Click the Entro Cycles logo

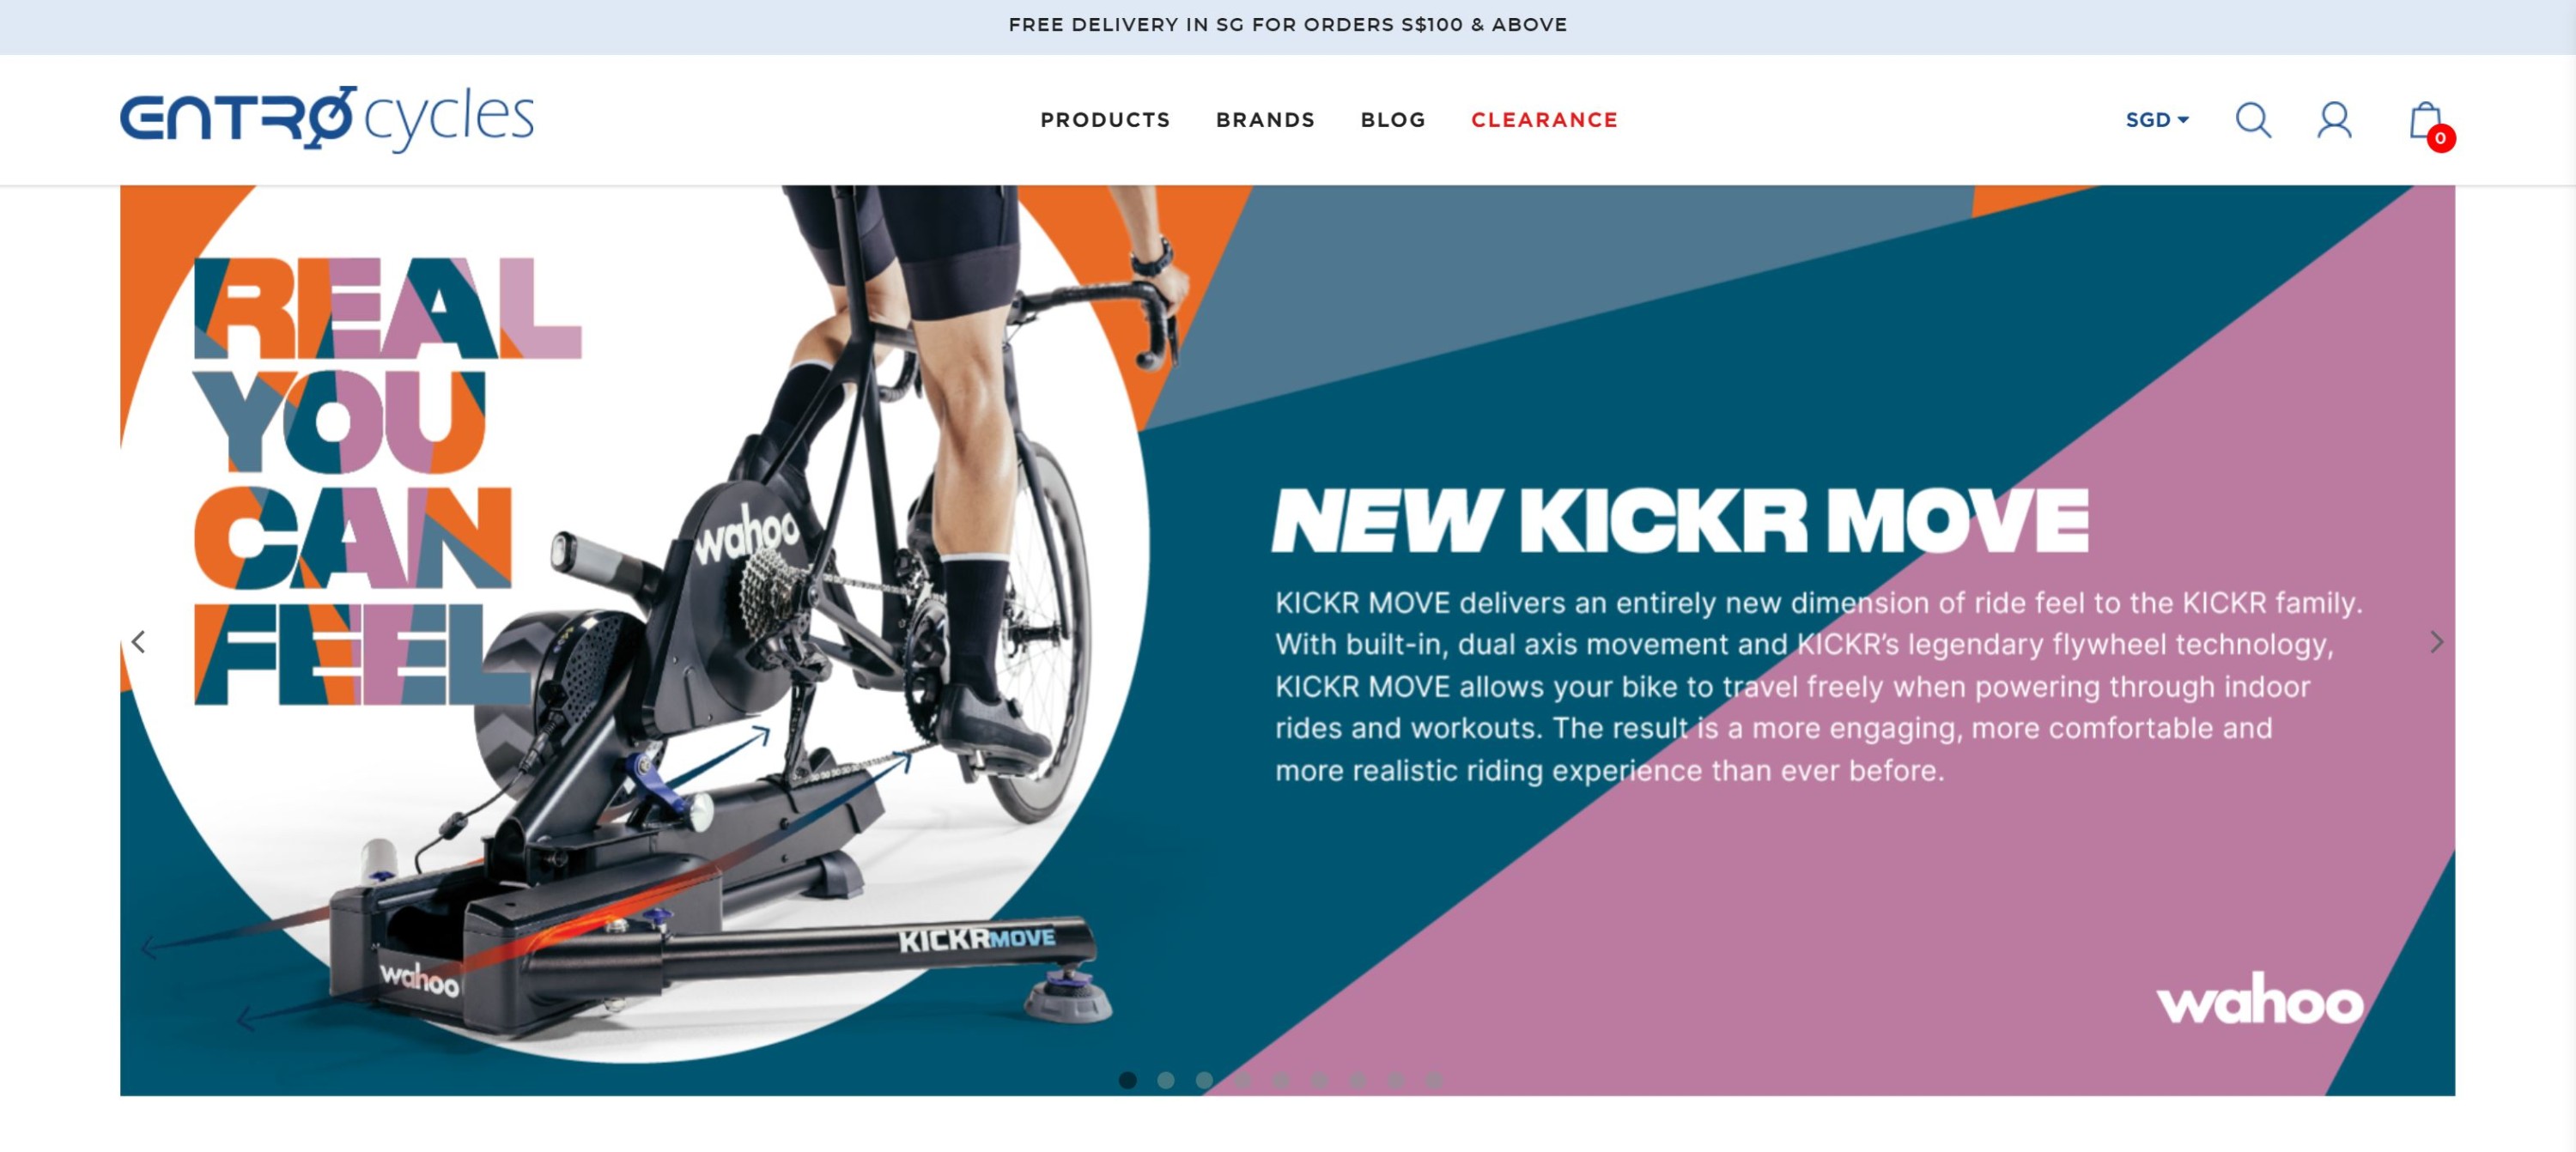327,118
